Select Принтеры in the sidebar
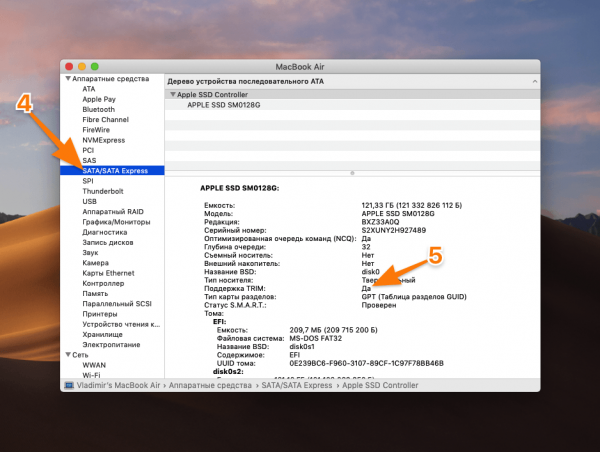The height and width of the screenshot is (452, 600). (100, 314)
